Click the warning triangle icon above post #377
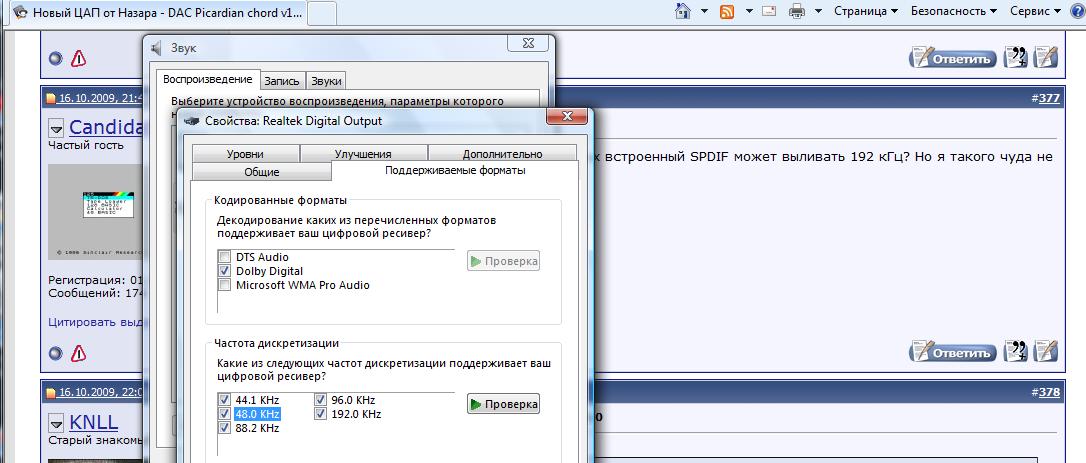This screenshot has width=1086, height=463. (78, 58)
